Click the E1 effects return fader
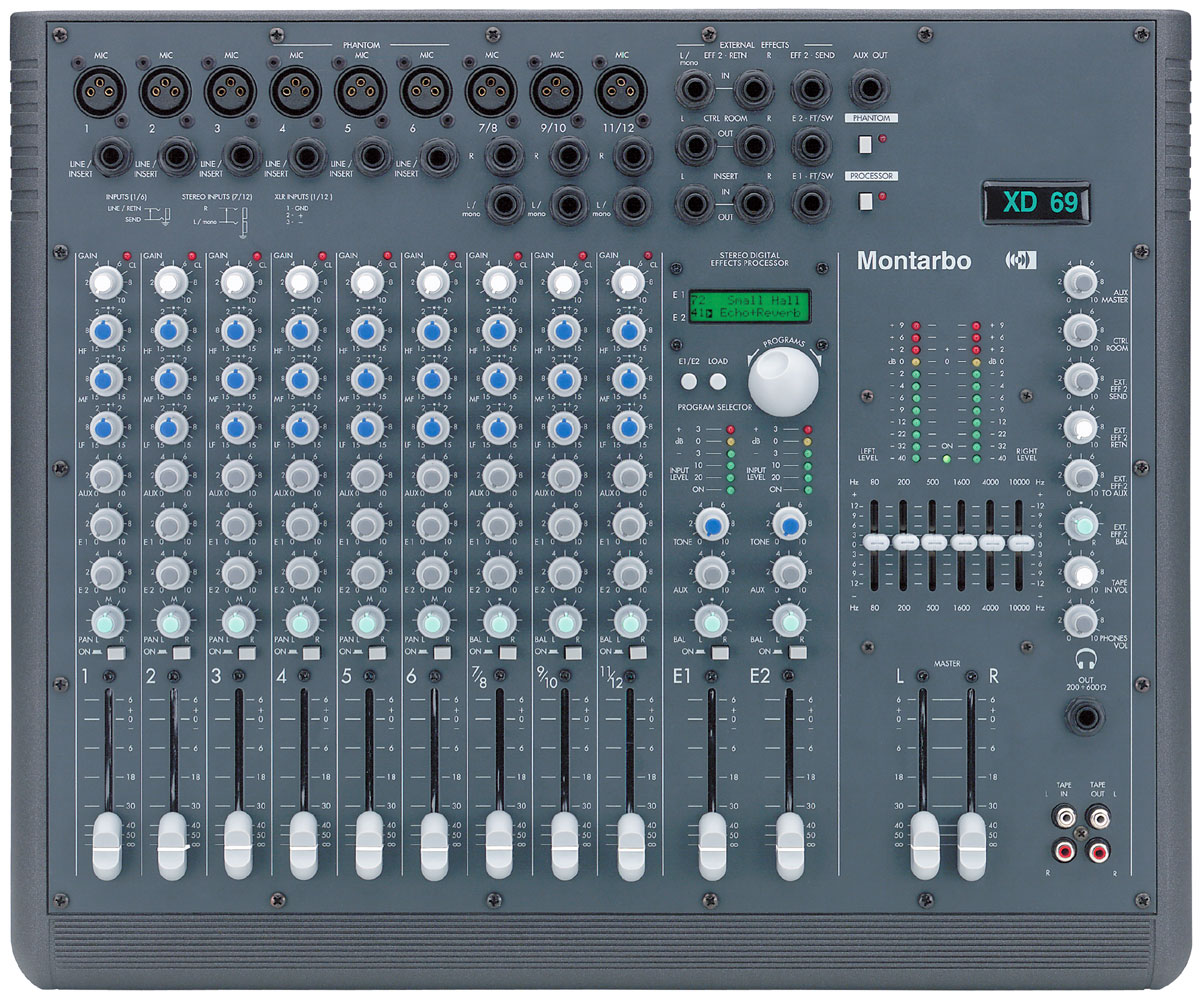The width and height of the screenshot is (1200, 998). (711, 845)
